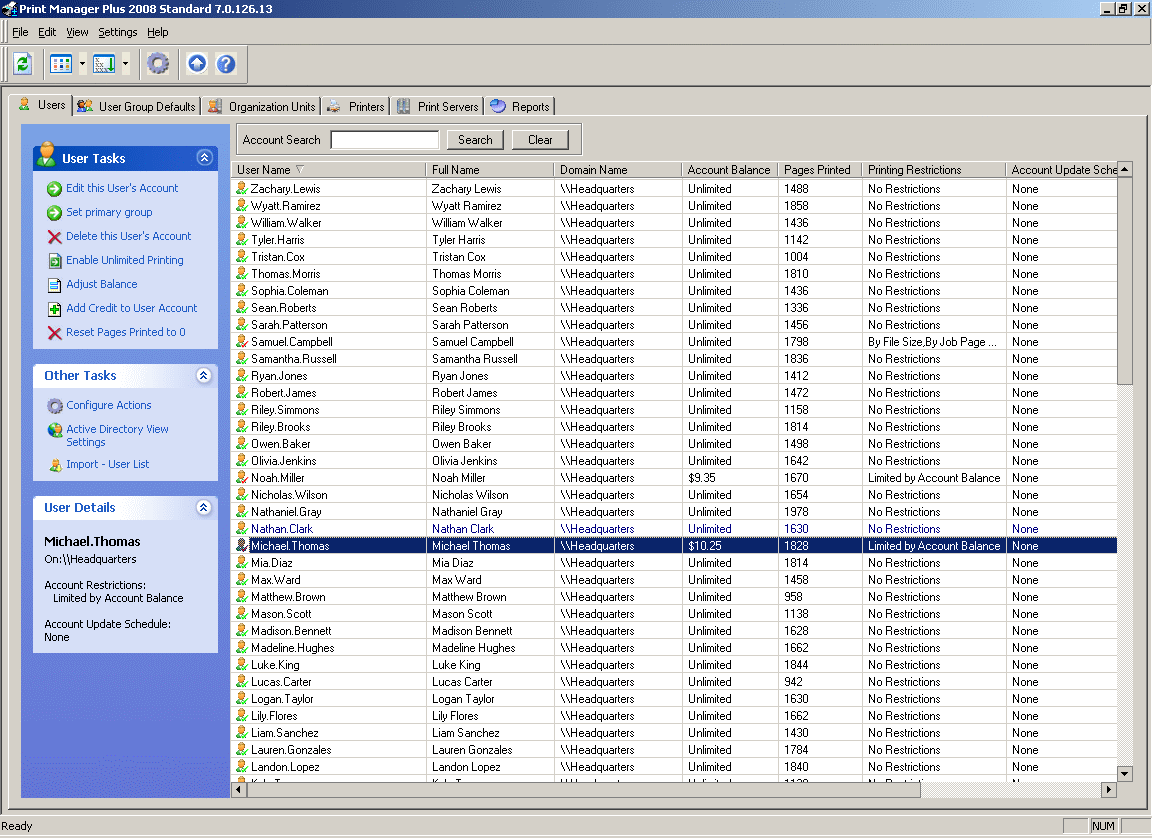
Task: Click the Refresh icon on the toolbar
Action: click(x=22, y=64)
